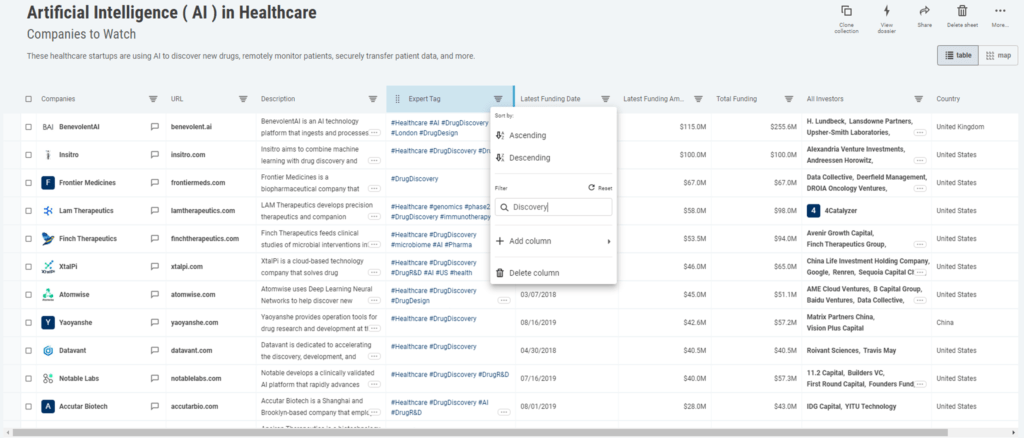Click the Yaoyanshe logo icon
The height and width of the screenshot is (438, 1024).
tap(48, 322)
